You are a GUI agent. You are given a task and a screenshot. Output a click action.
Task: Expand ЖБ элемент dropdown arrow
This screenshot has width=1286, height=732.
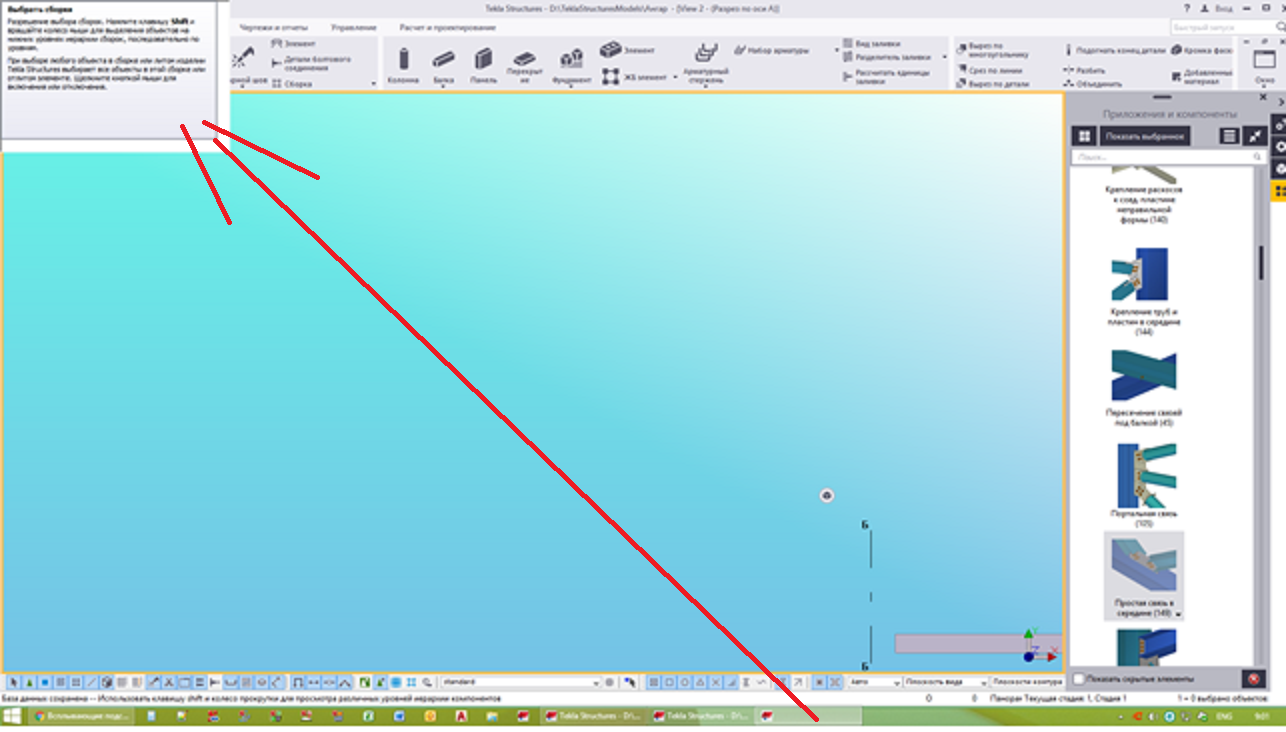coord(675,77)
